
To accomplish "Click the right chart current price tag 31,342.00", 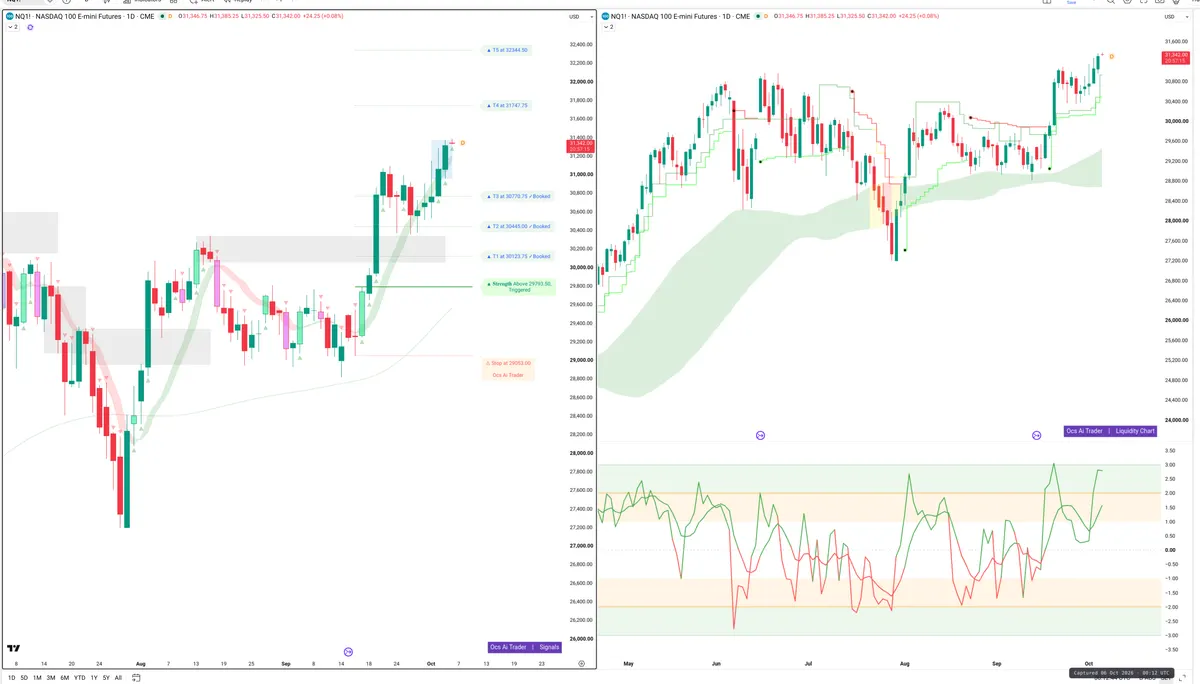I will pos(1176,58).
